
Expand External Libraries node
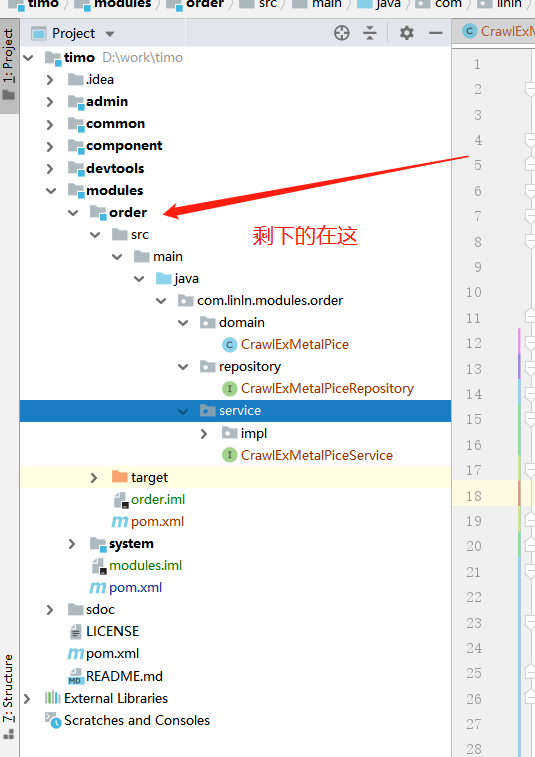point(28,699)
